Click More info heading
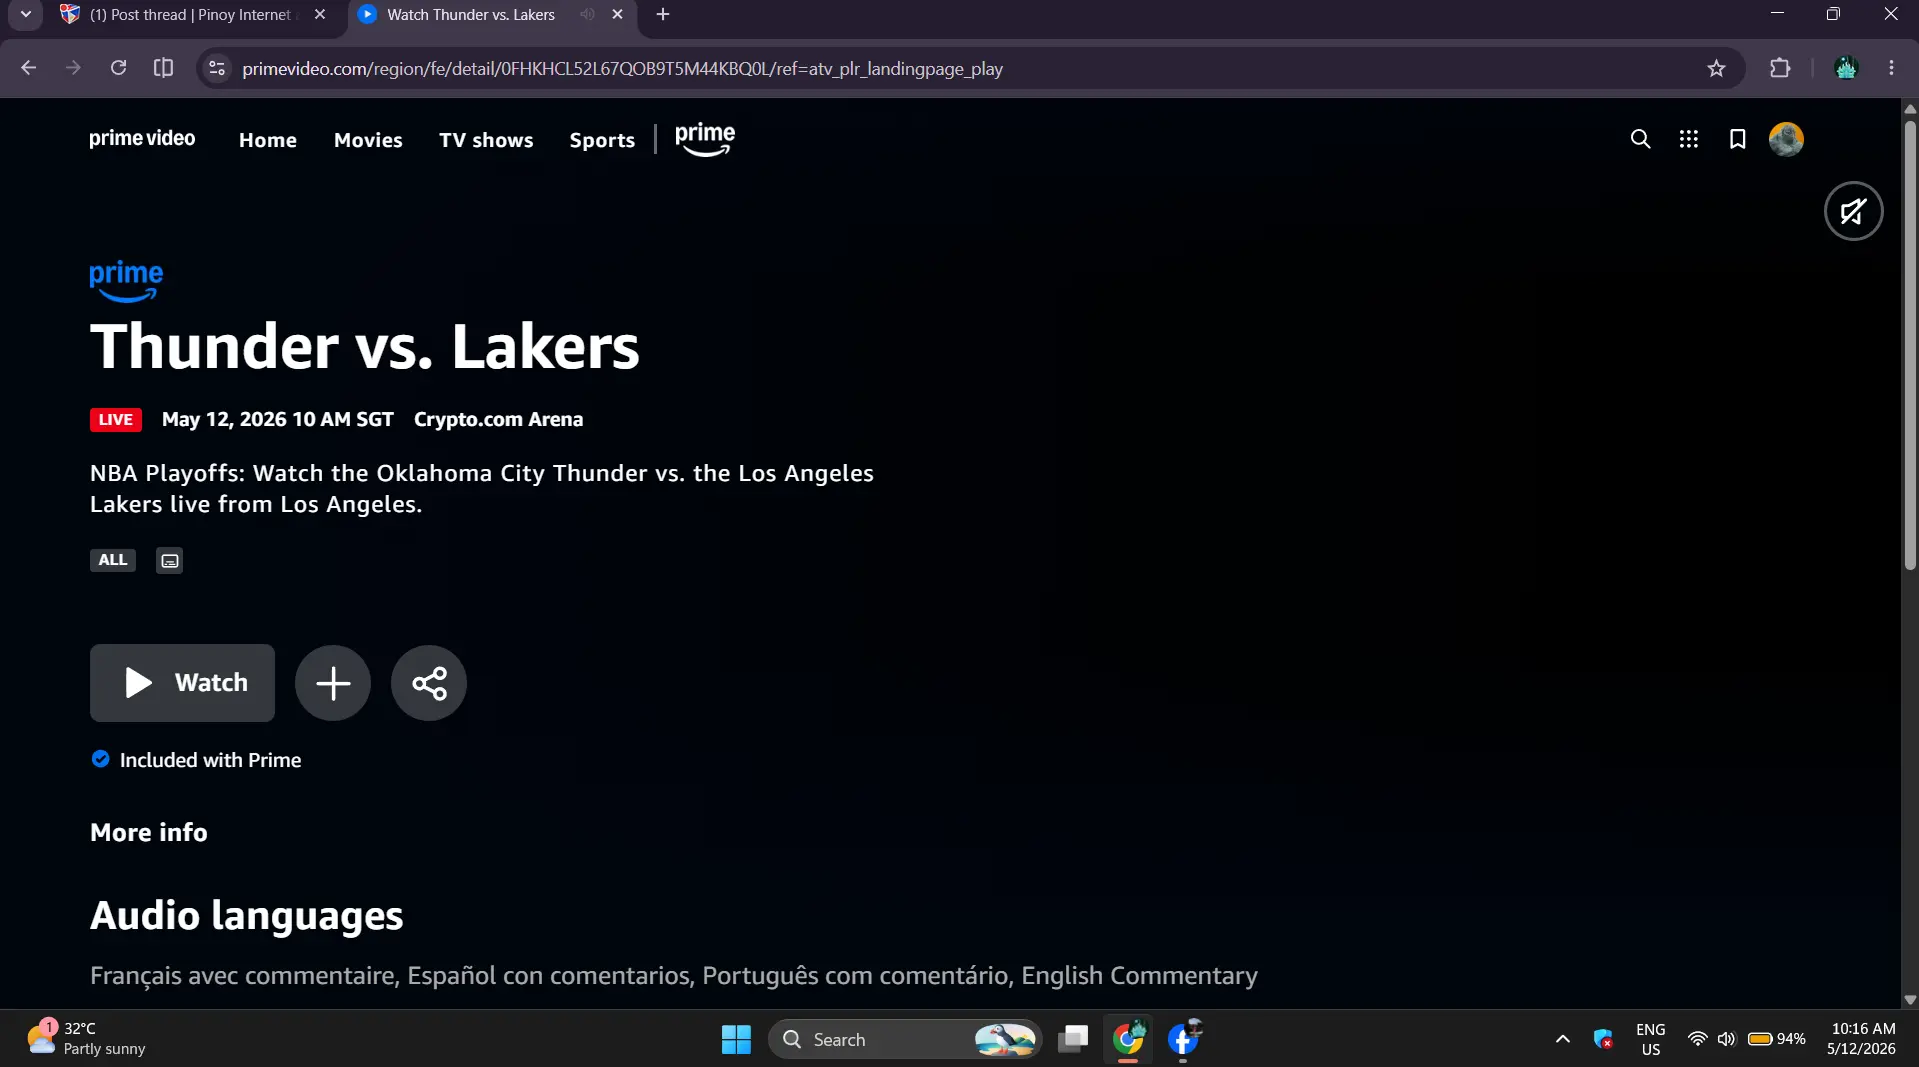1919x1067 pixels. [149, 832]
